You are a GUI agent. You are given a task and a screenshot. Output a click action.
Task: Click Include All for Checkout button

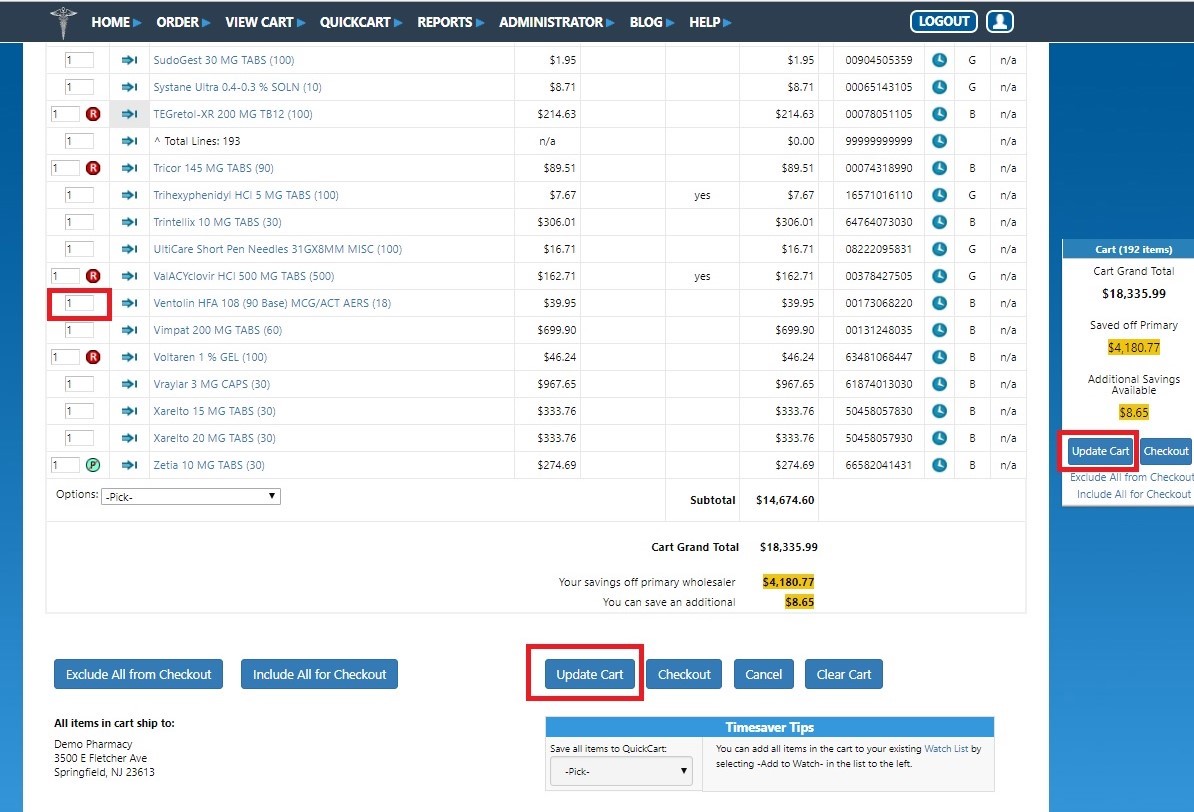tap(319, 674)
